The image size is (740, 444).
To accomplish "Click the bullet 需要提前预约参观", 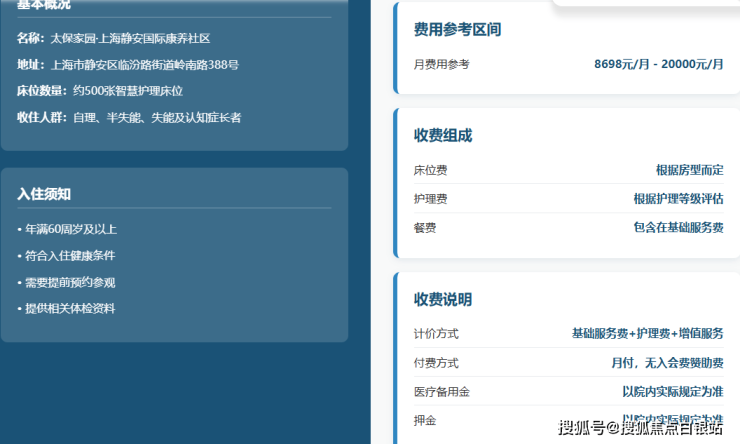I will point(70,283).
